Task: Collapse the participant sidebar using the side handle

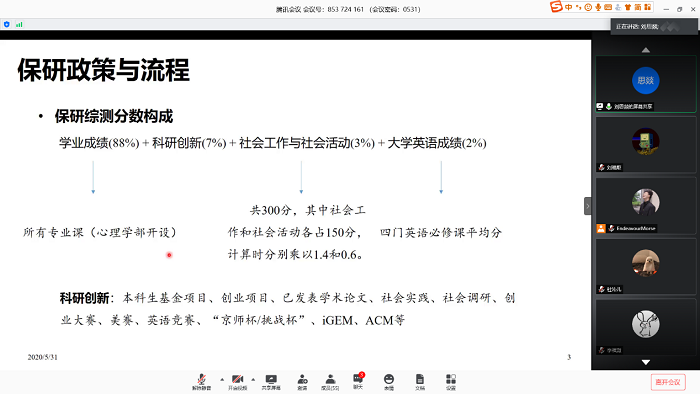Action: click(x=588, y=206)
